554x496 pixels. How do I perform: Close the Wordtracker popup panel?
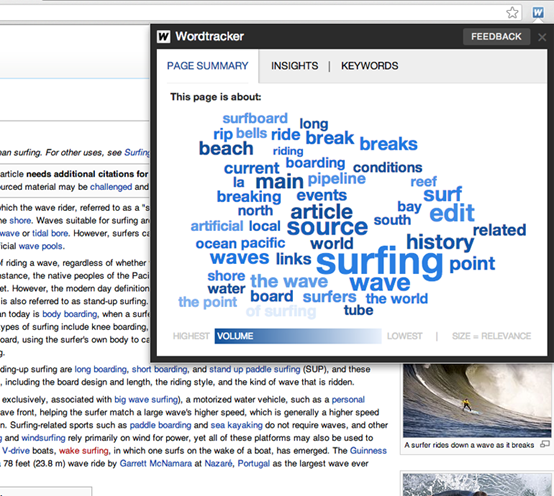coord(542,37)
